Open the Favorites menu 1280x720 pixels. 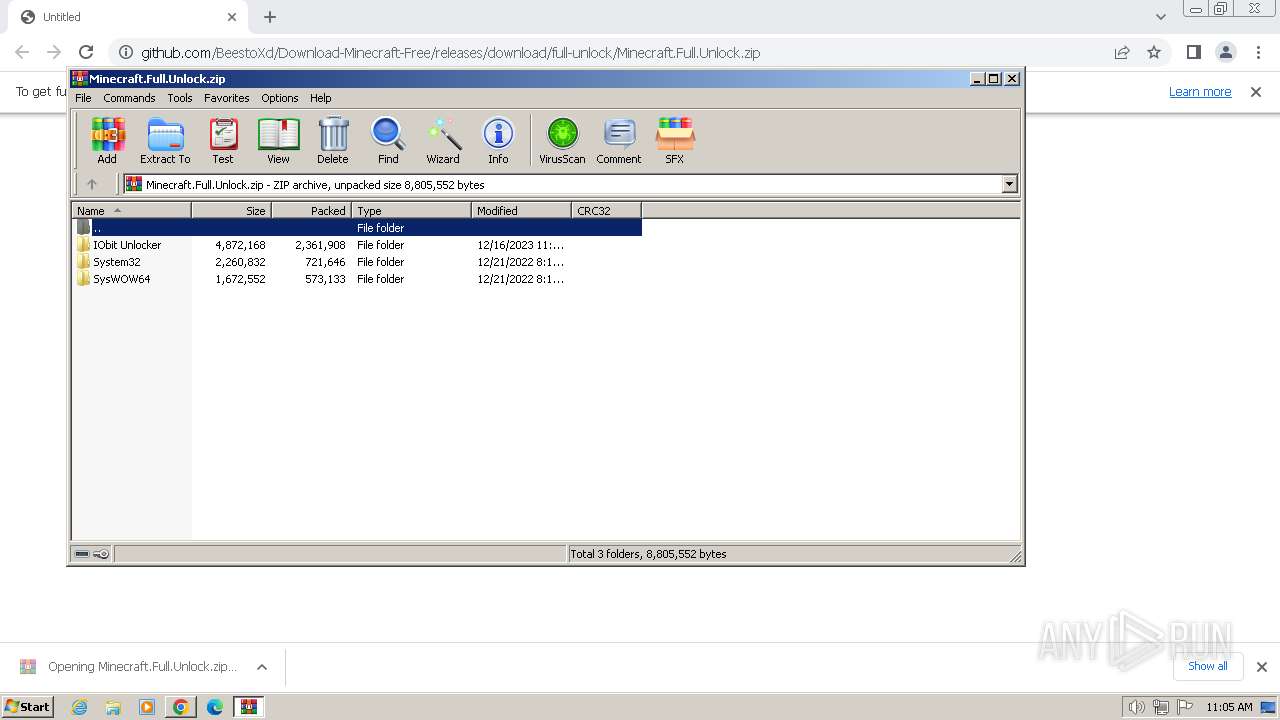(x=227, y=98)
